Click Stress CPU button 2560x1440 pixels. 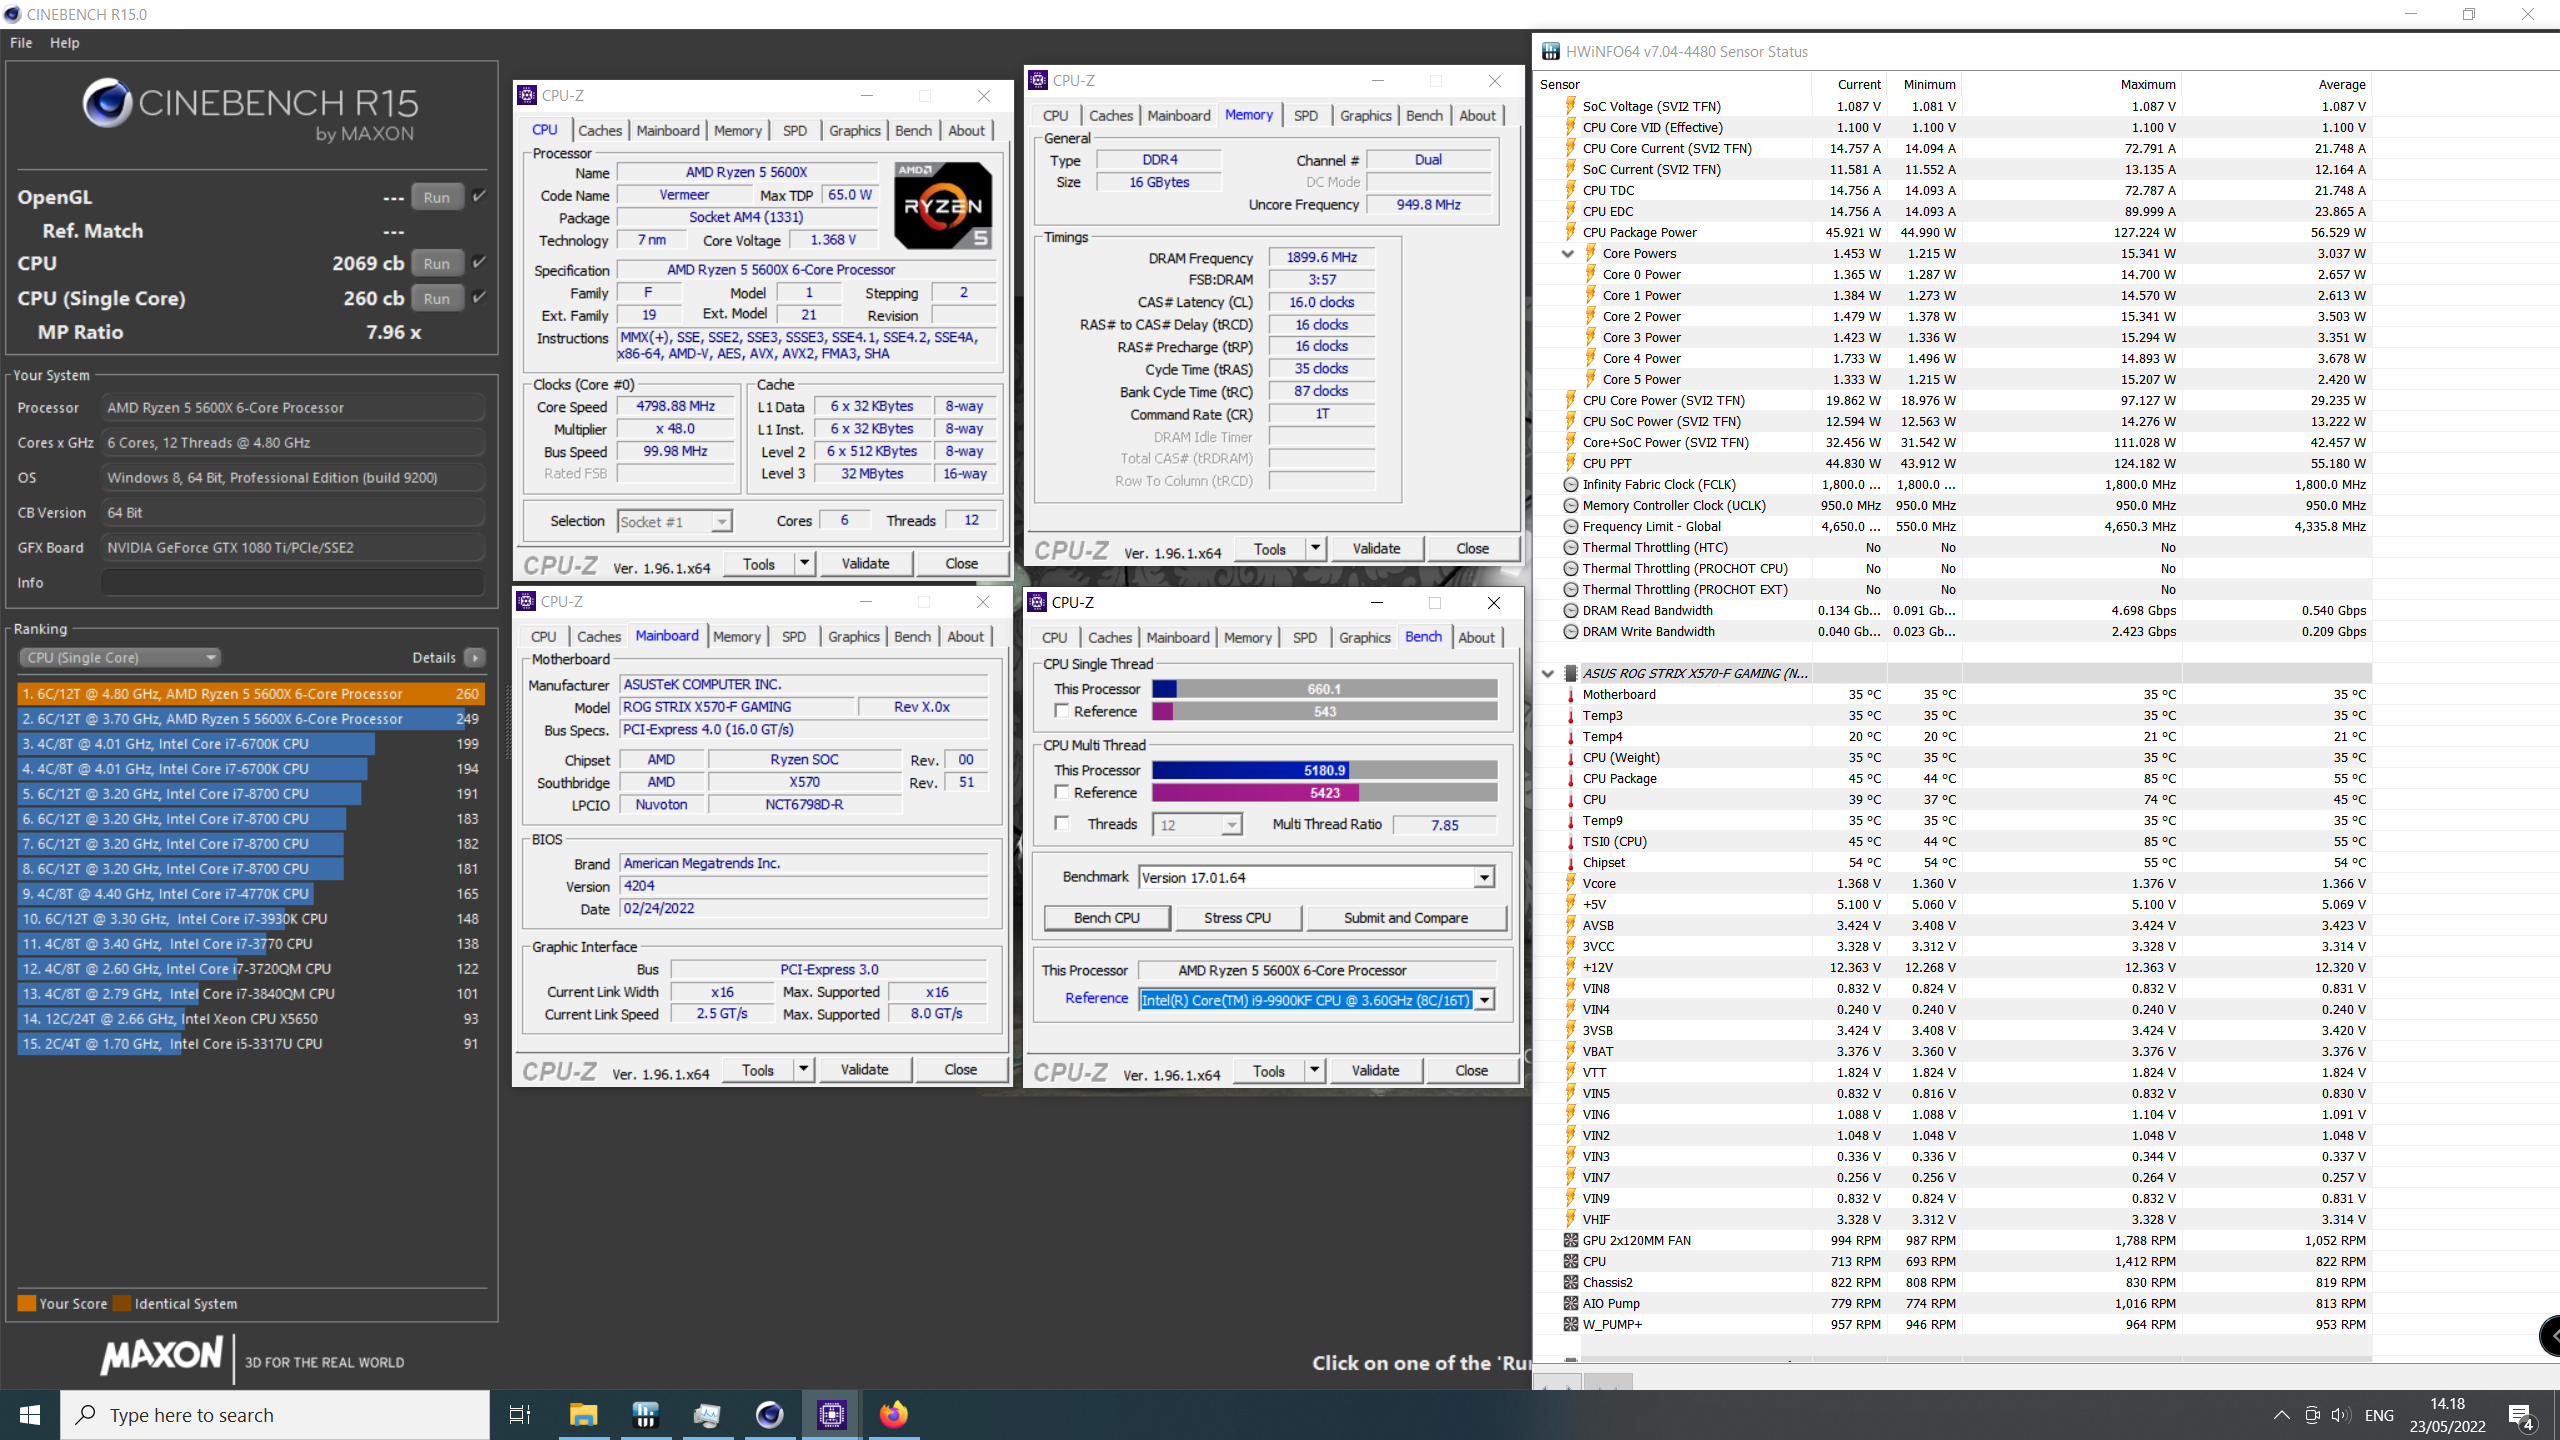point(1238,918)
